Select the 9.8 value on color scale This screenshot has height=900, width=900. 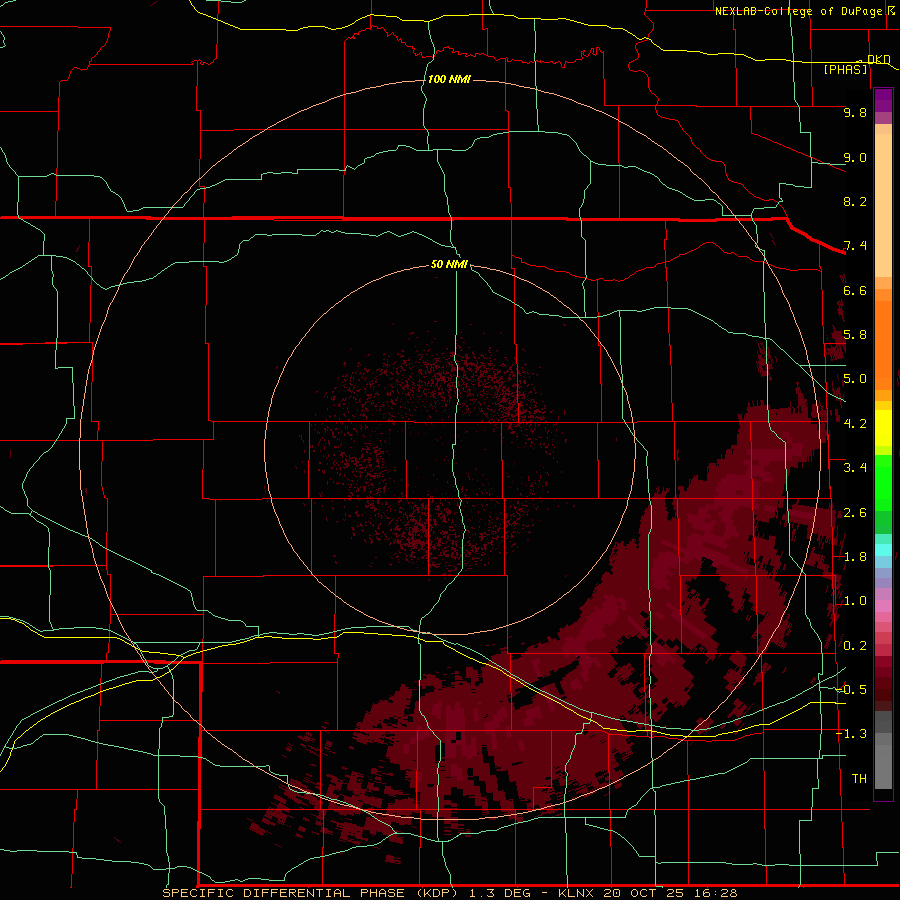tap(855, 112)
